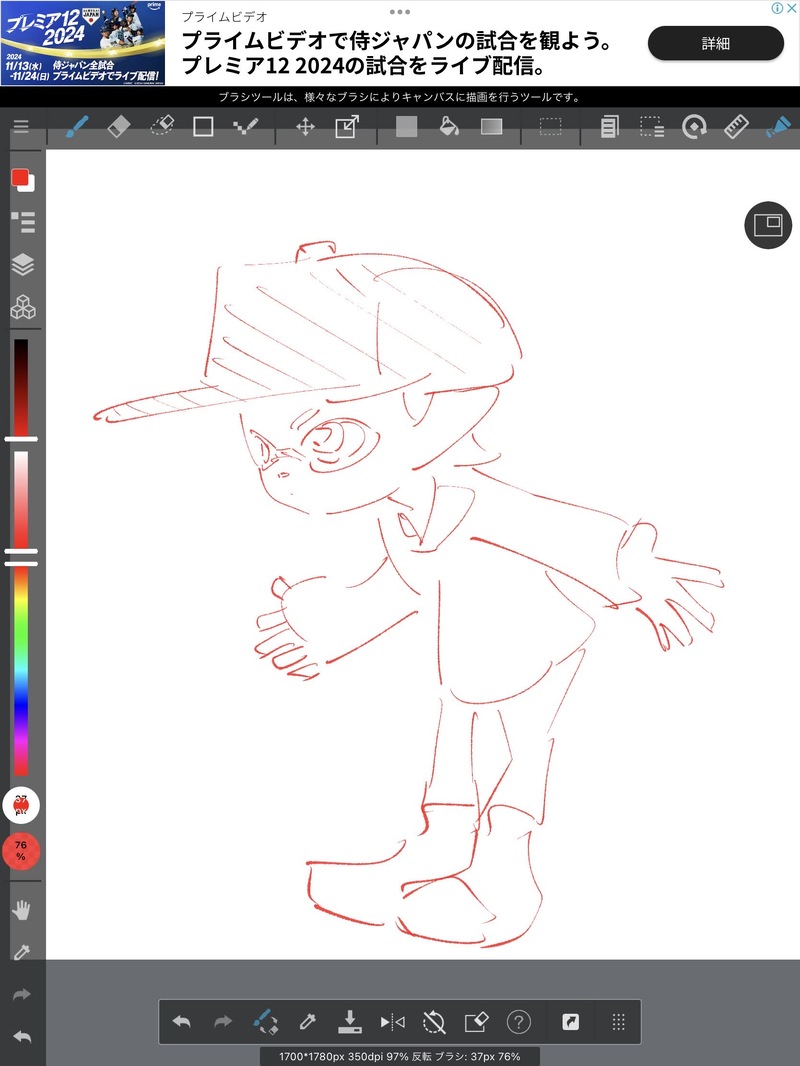
Task: Redo using the bottom shortcut bar
Action: [x=223, y=1021]
